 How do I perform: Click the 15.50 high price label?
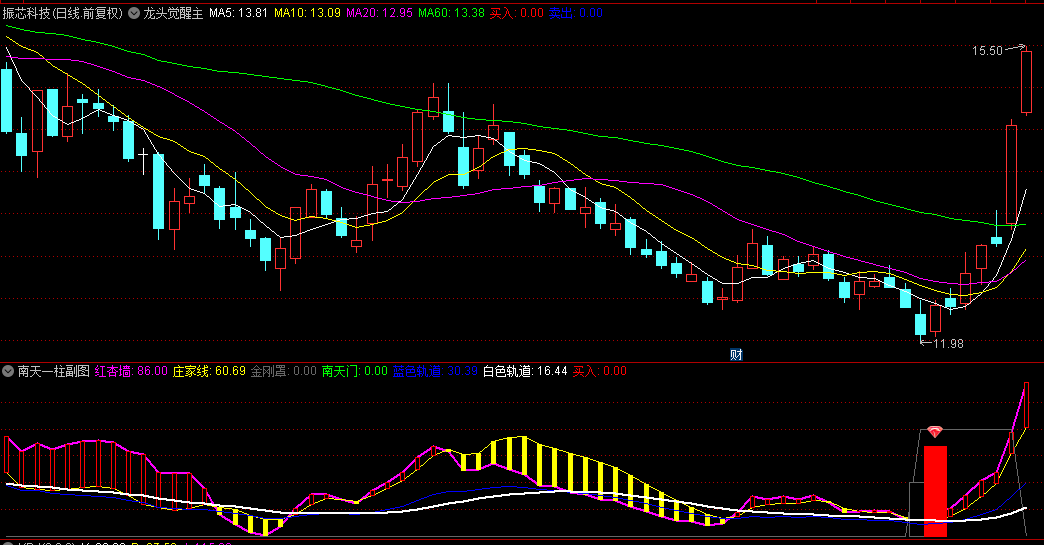987,51
